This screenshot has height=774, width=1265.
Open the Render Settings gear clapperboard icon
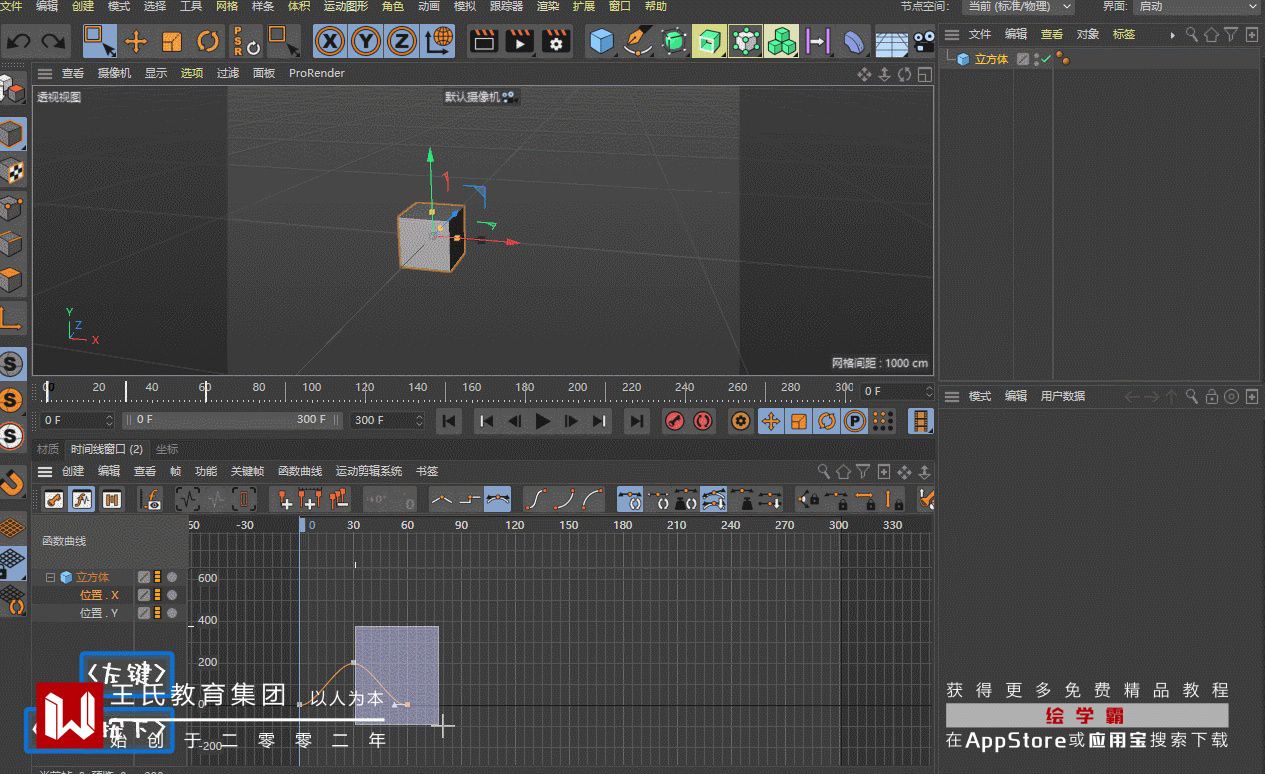(556, 42)
